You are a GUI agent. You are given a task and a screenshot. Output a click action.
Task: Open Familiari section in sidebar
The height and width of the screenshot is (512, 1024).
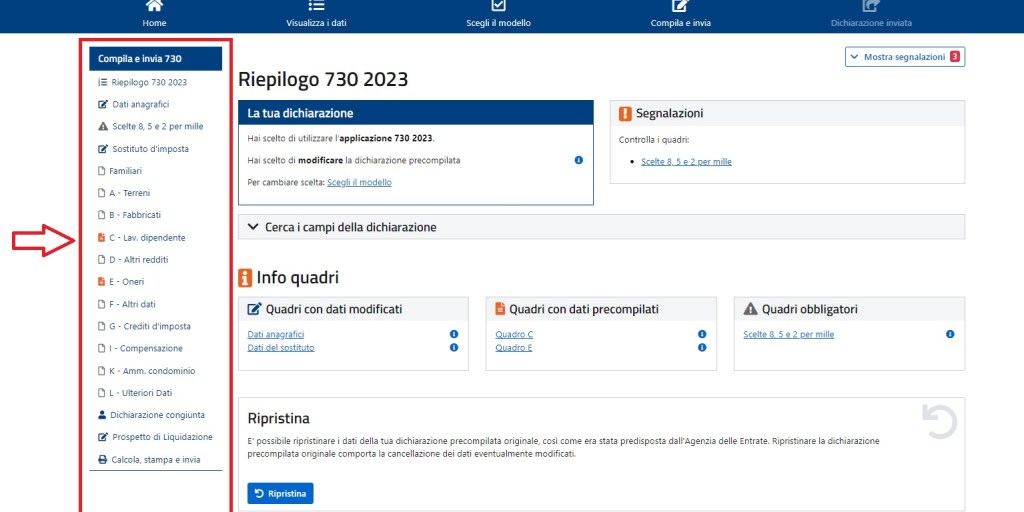coord(120,171)
